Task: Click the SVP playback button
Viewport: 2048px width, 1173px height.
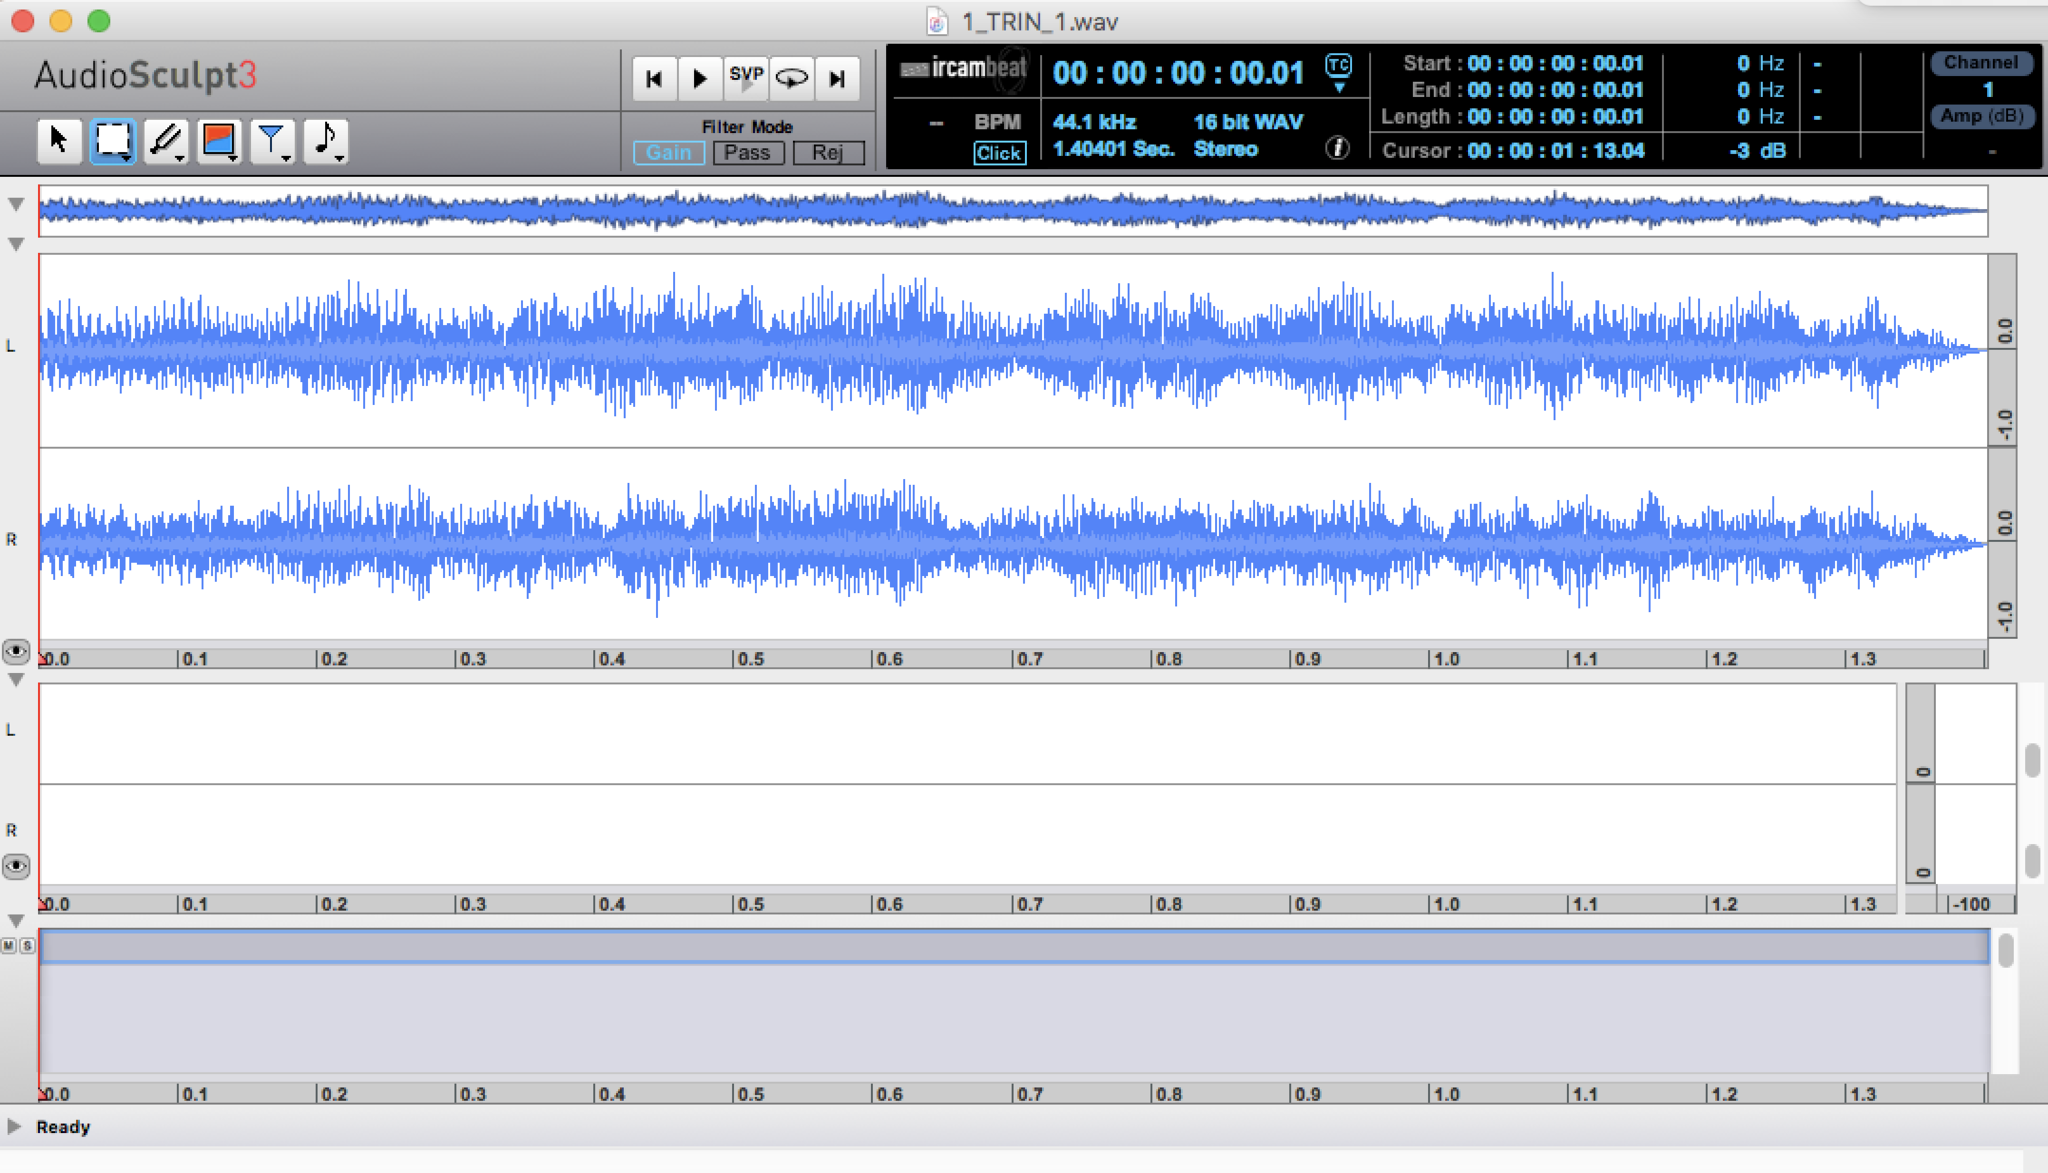Action: coord(745,77)
